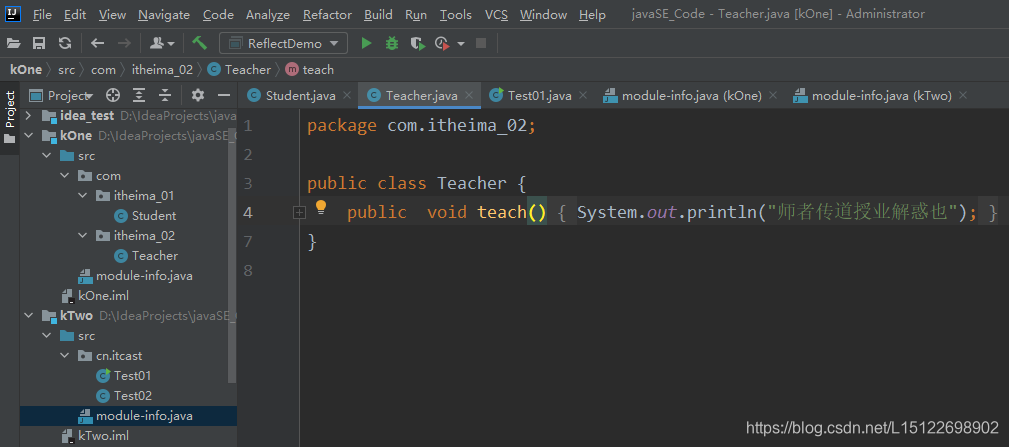The height and width of the screenshot is (447, 1009).
Task: Click the Expand All icon in Project panel
Action: tap(139, 96)
